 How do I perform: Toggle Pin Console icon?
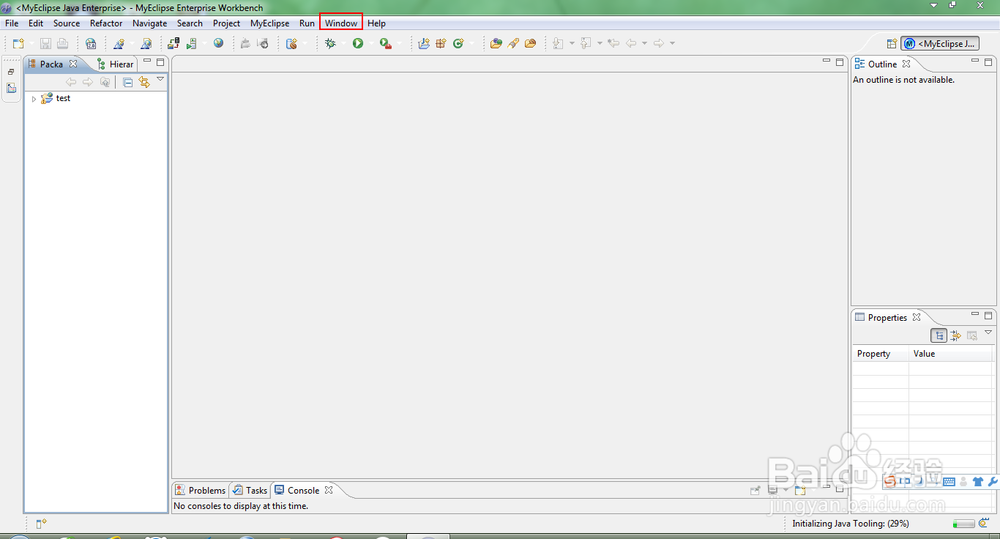[x=754, y=490]
